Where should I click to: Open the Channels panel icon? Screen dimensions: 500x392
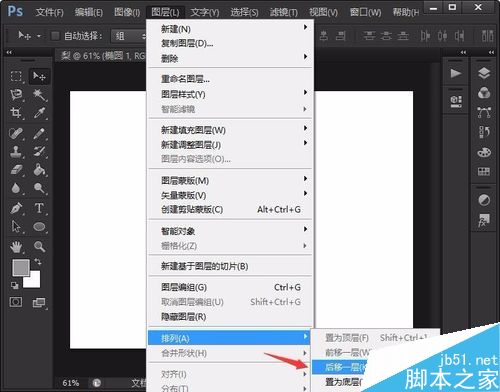pos(484,93)
